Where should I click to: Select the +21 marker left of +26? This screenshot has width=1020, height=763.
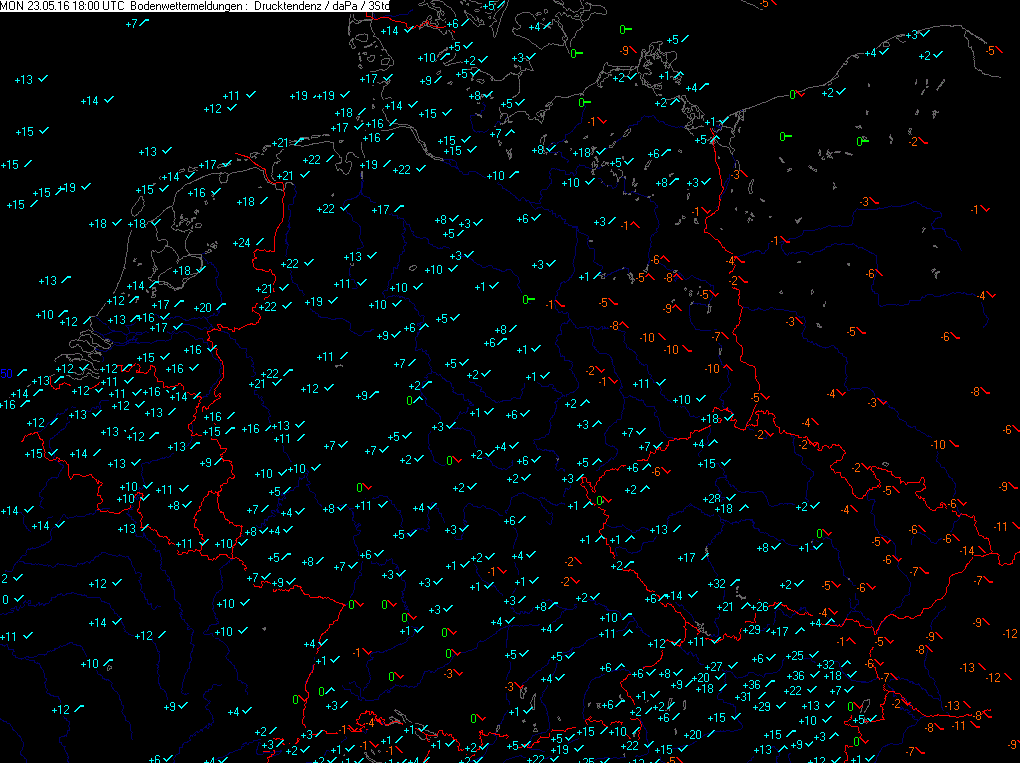(x=726, y=607)
